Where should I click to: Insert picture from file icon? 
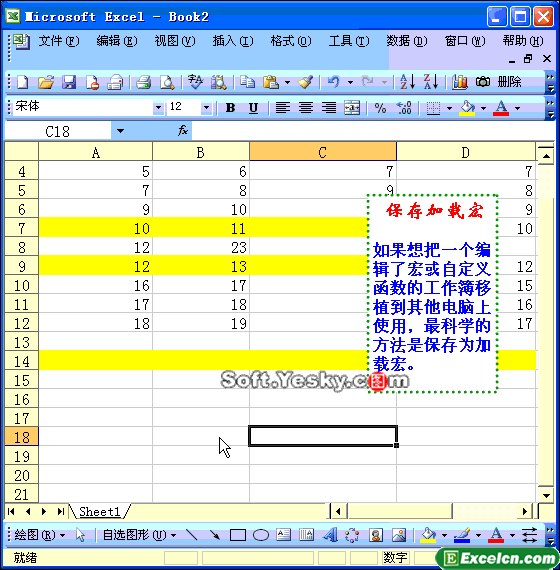[399, 535]
